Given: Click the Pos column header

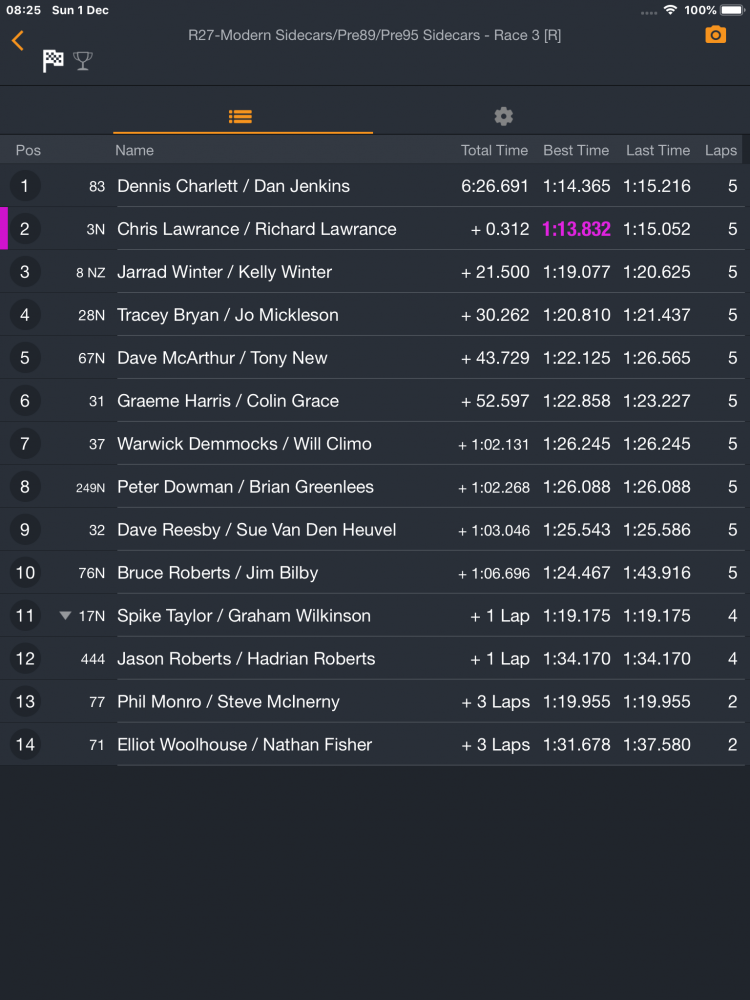Looking at the screenshot, I should [x=28, y=151].
